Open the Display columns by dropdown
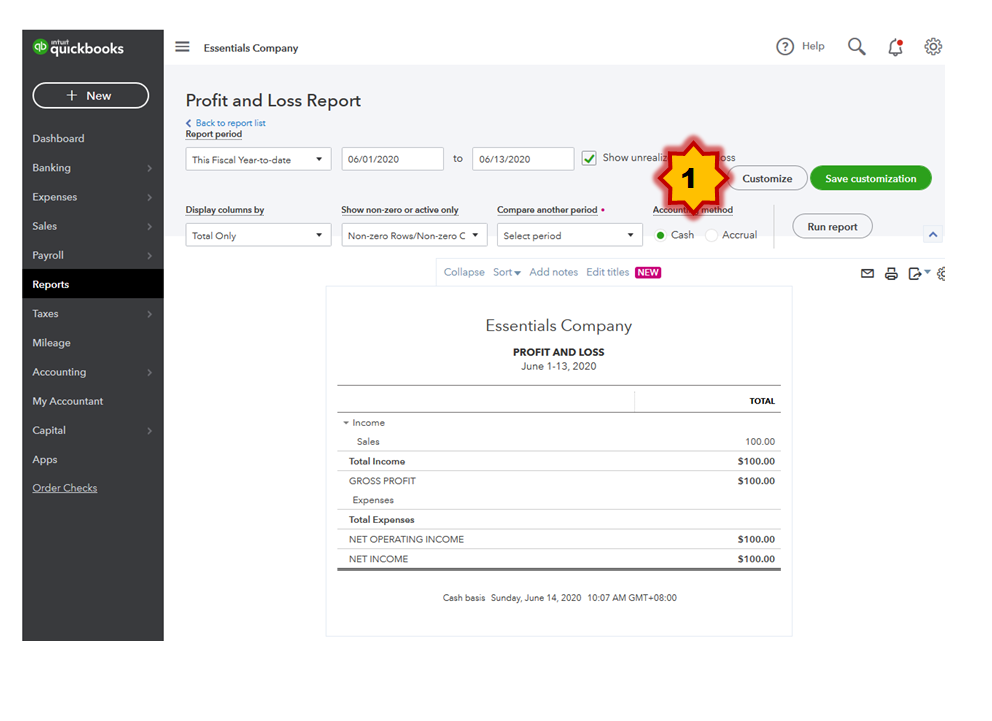The image size is (992, 721). (x=258, y=235)
